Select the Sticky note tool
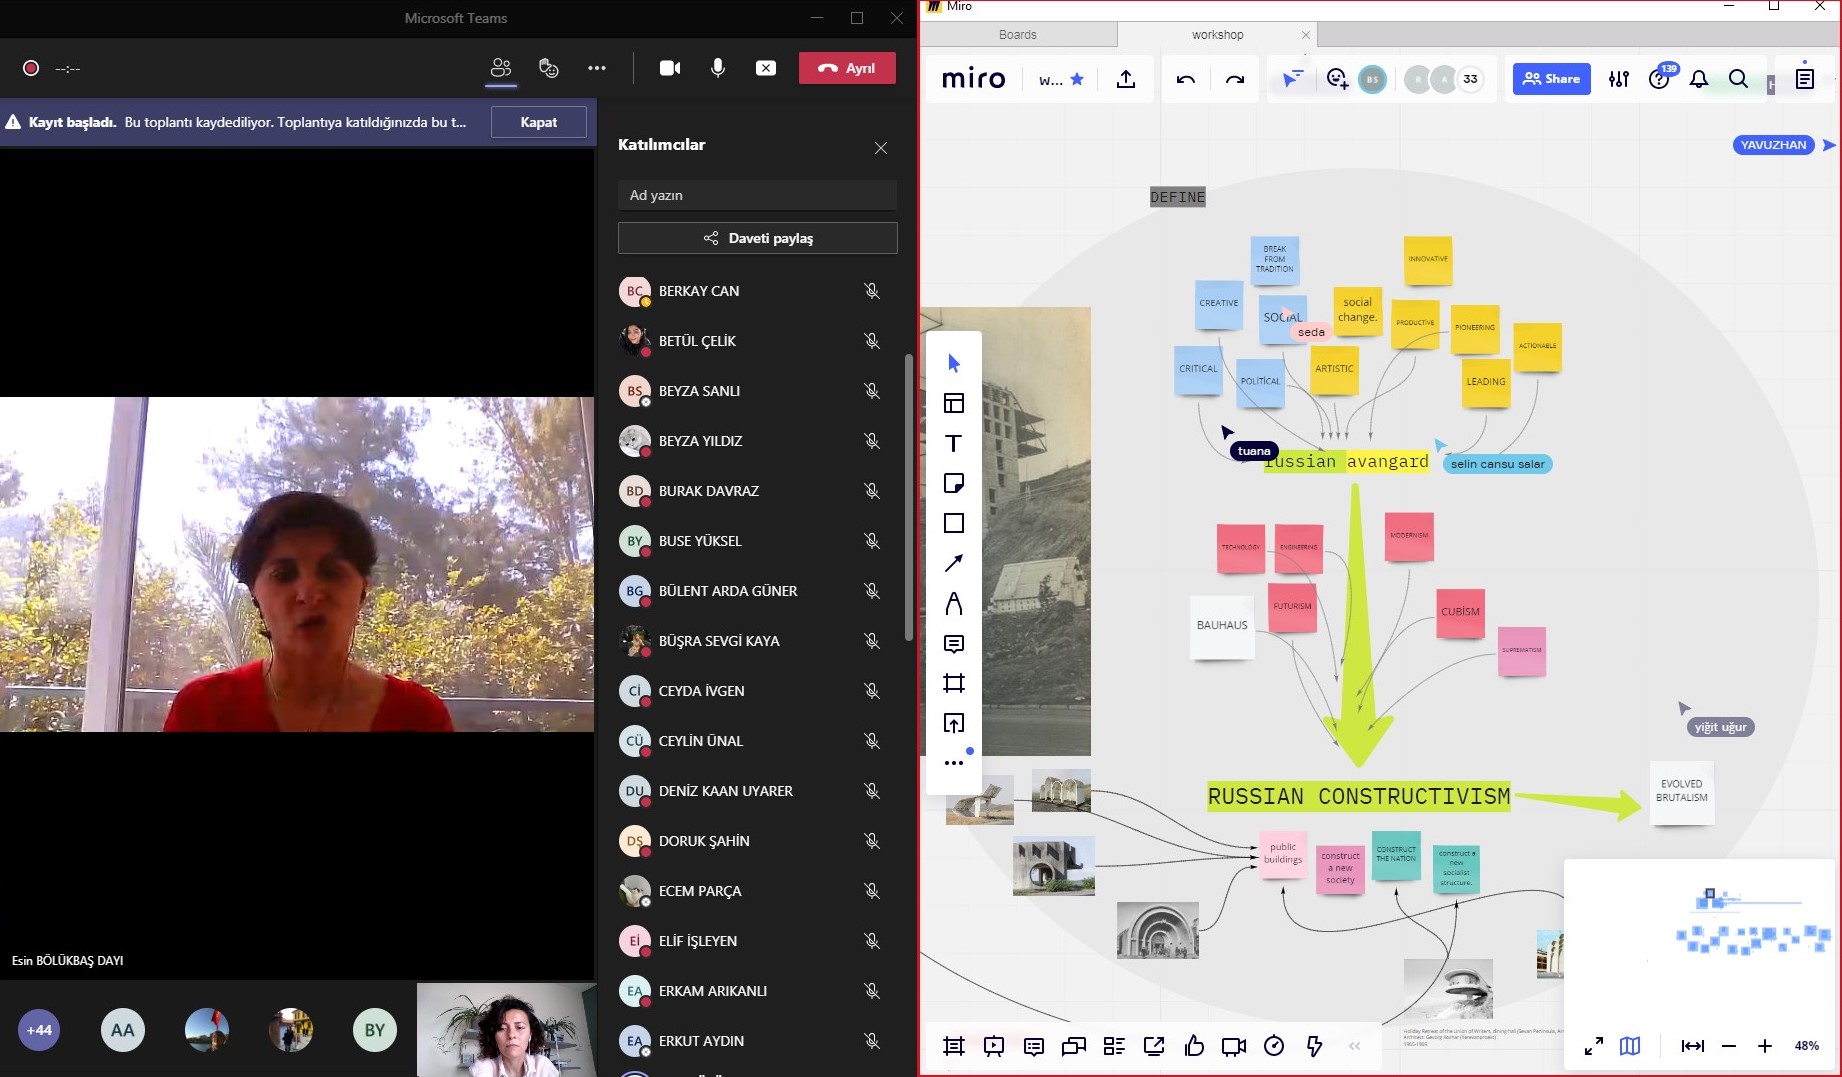 [954, 483]
